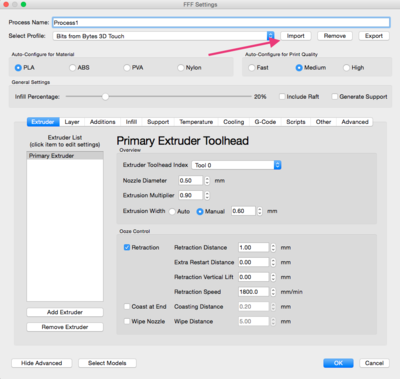
Task: Click the Infill Percentage slider handle
Action: click(105, 97)
